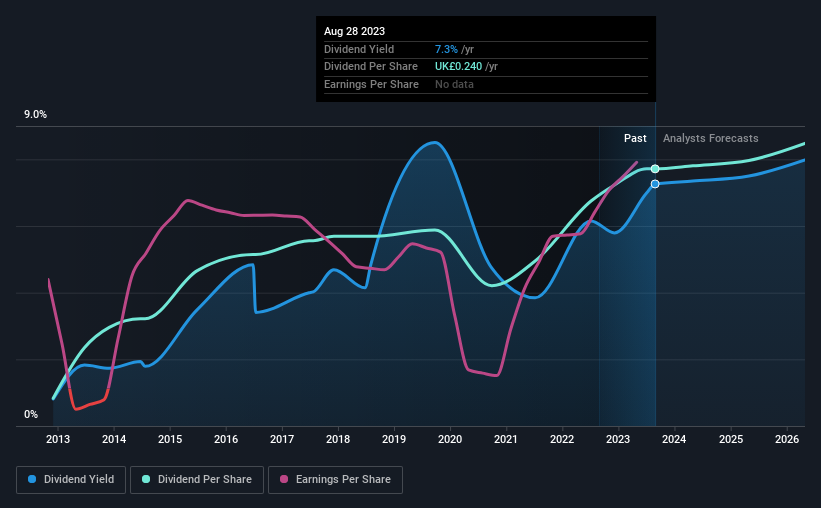Click the blue data point marker at Aug 2023
This screenshot has height=508, width=821.
[x=655, y=184]
